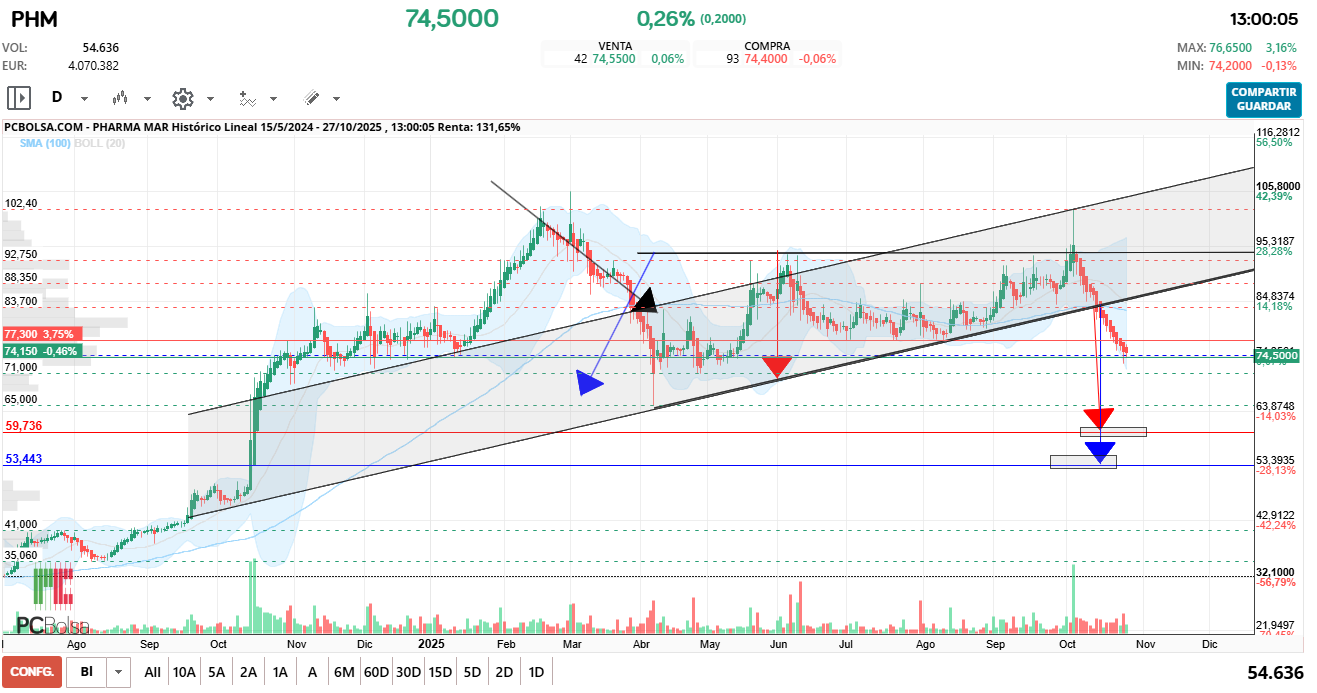Viewport: 1317px width, 693px height.
Task: Click the COMPRA price 74,4000
Action: 765,59
